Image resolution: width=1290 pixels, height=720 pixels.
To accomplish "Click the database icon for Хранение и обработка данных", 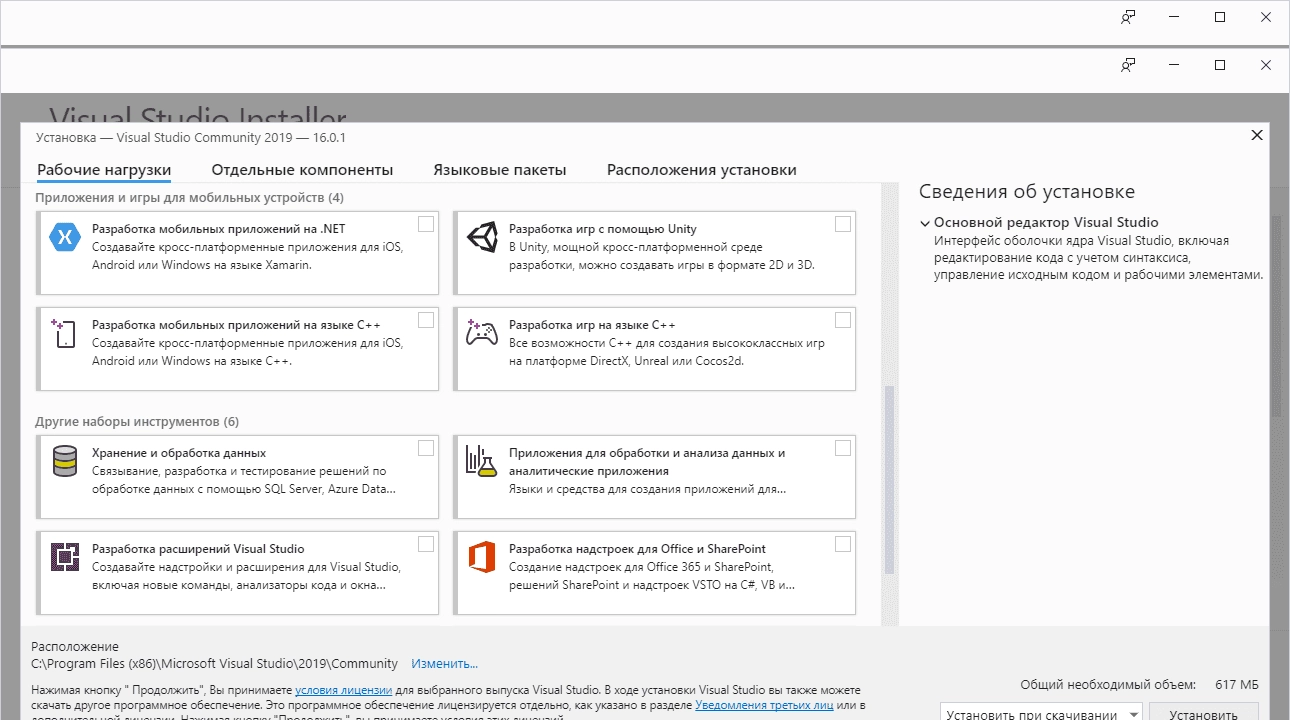I will tap(64, 461).
